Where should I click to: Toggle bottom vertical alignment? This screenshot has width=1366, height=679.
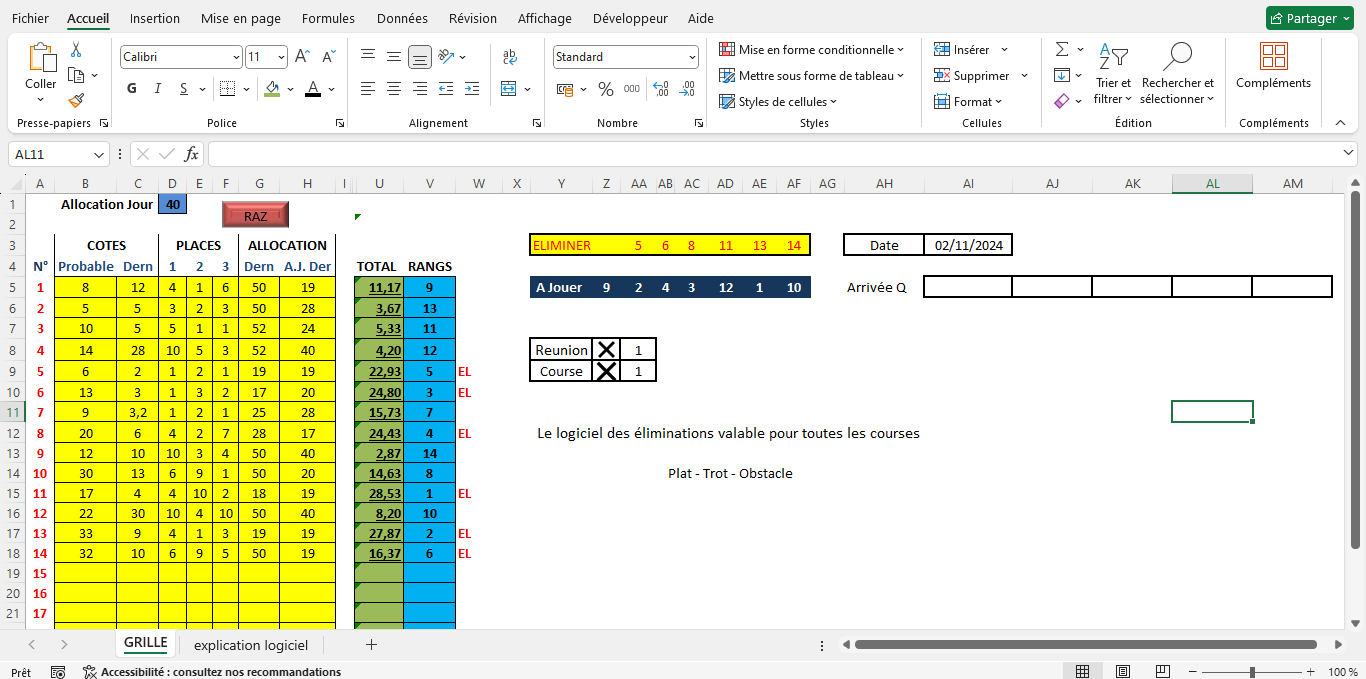point(420,56)
